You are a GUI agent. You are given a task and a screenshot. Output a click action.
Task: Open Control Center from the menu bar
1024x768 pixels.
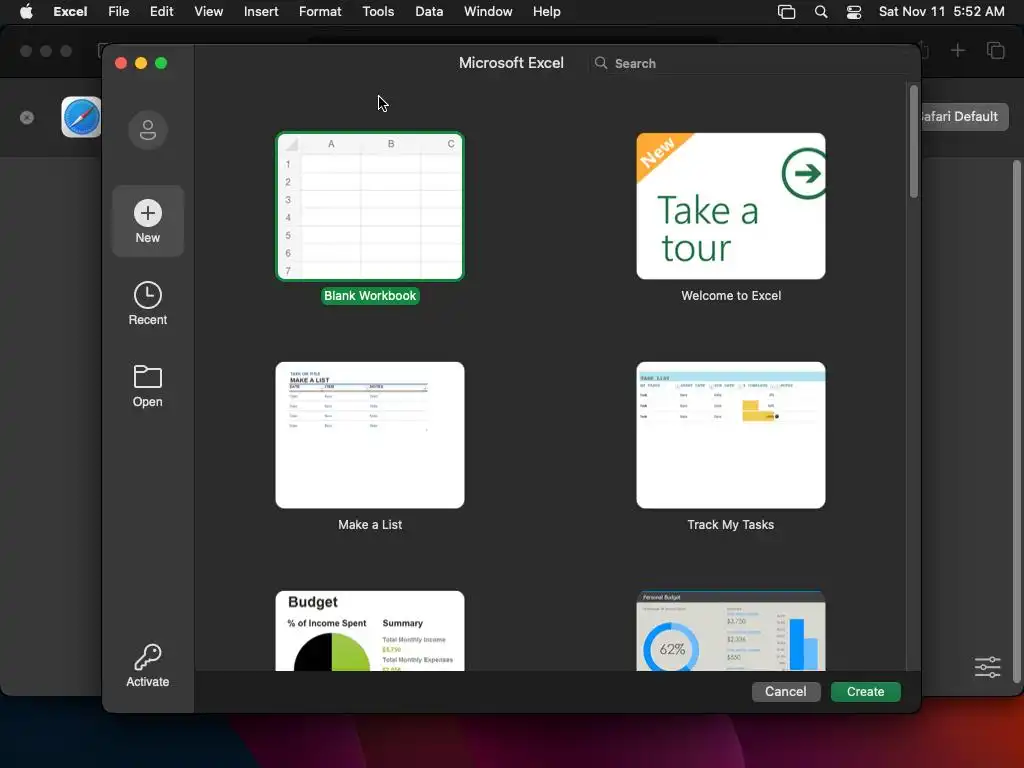854,12
